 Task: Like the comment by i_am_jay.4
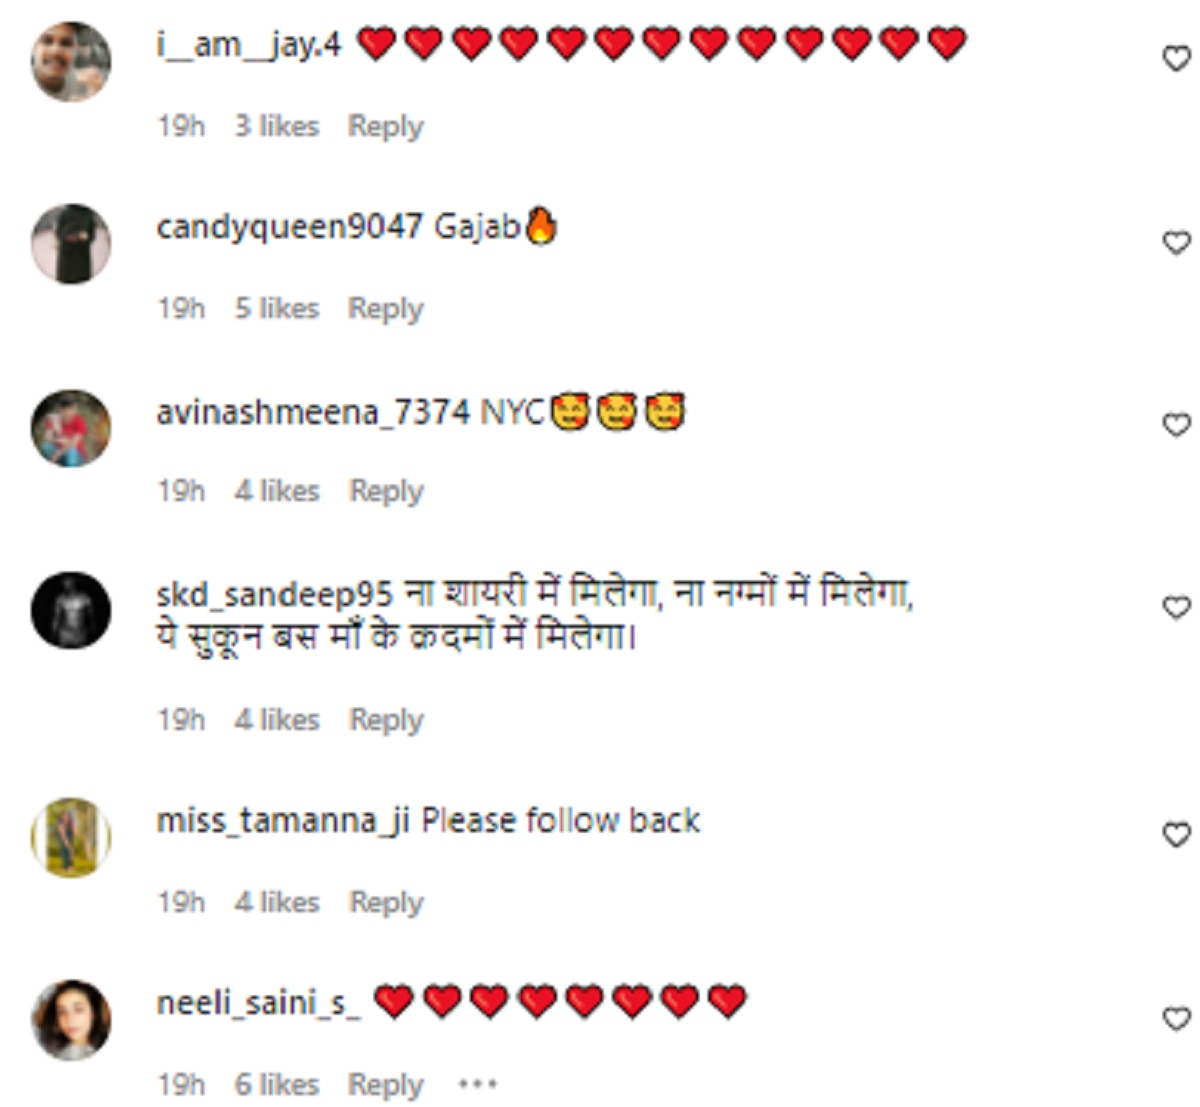point(1176,60)
